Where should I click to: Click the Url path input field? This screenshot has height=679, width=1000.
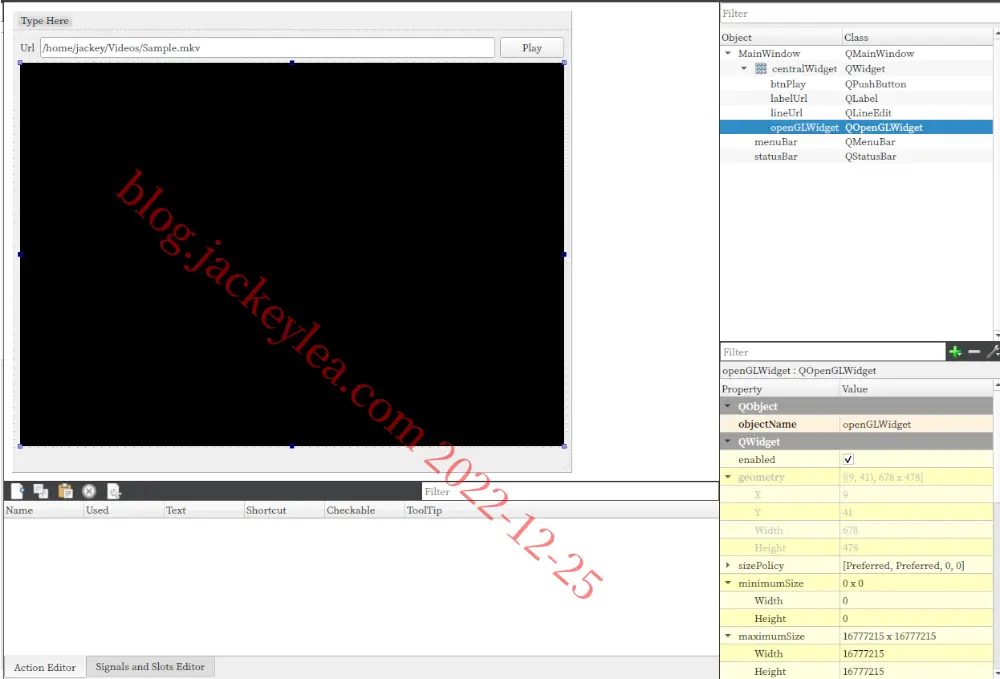267,48
